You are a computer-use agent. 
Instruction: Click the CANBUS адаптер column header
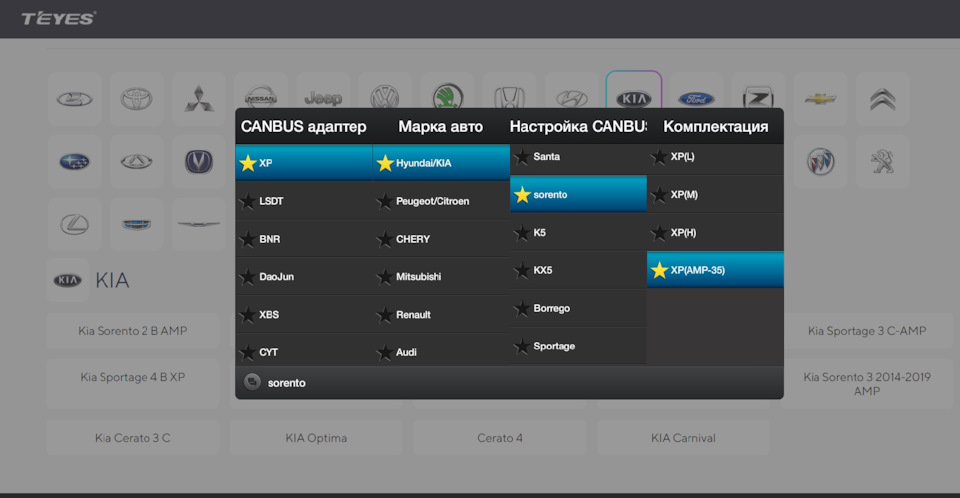303,127
